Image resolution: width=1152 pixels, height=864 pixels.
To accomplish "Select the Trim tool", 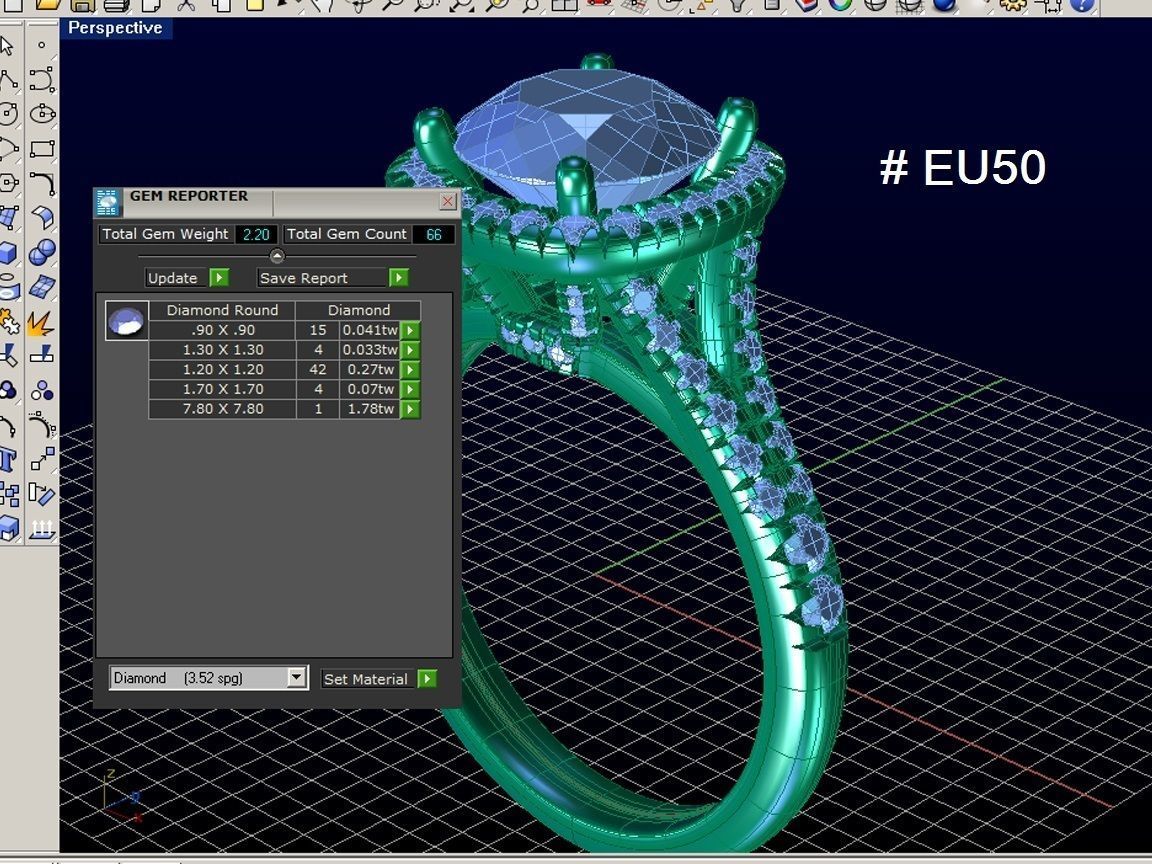I will (7, 356).
